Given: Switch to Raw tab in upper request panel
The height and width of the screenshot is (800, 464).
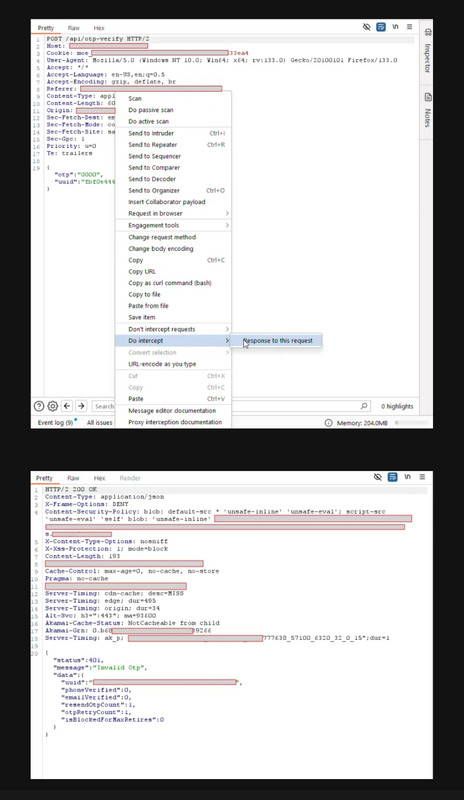Looking at the screenshot, I should [x=74, y=28].
